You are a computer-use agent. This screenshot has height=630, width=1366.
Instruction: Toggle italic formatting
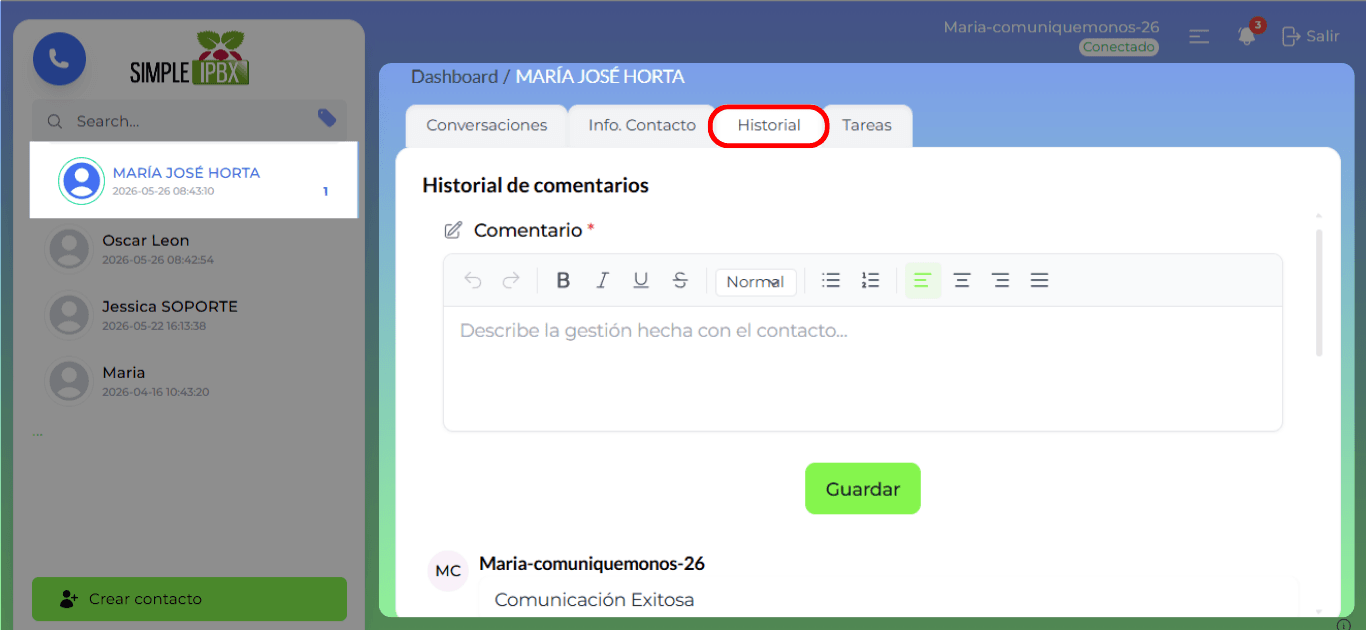click(x=602, y=281)
